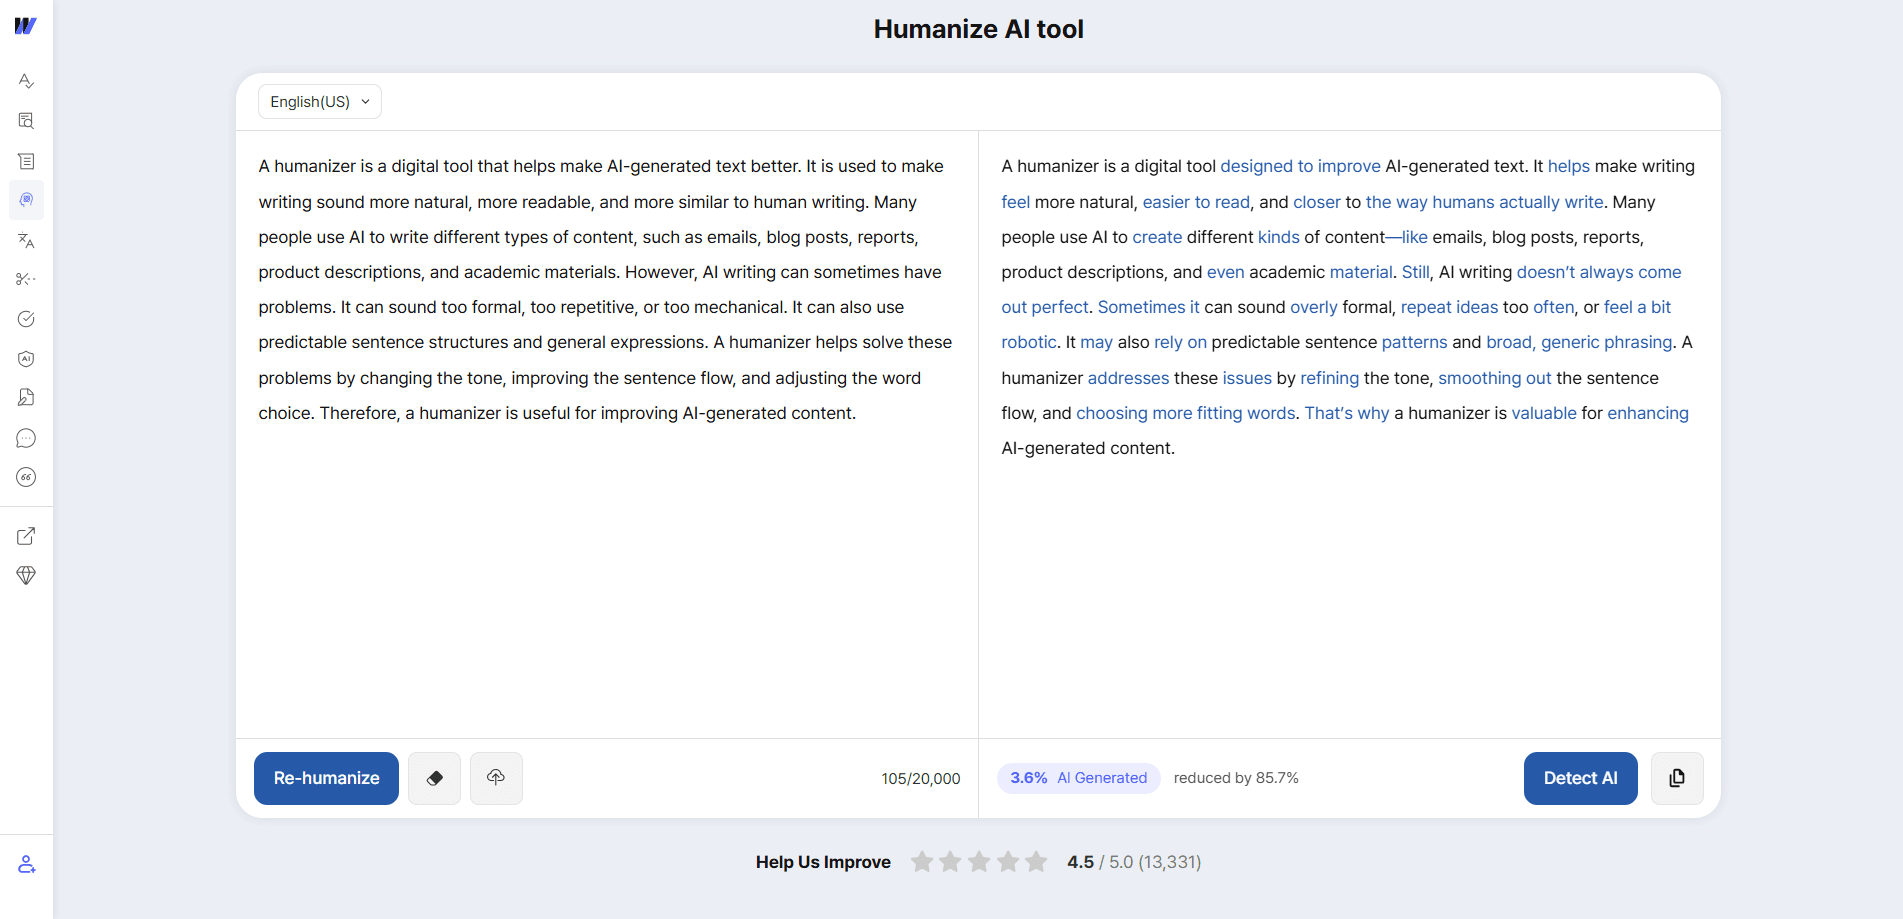Rate three stars in Help Us Improve
This screenshot has width=1903, height=919.
(979, 862)
